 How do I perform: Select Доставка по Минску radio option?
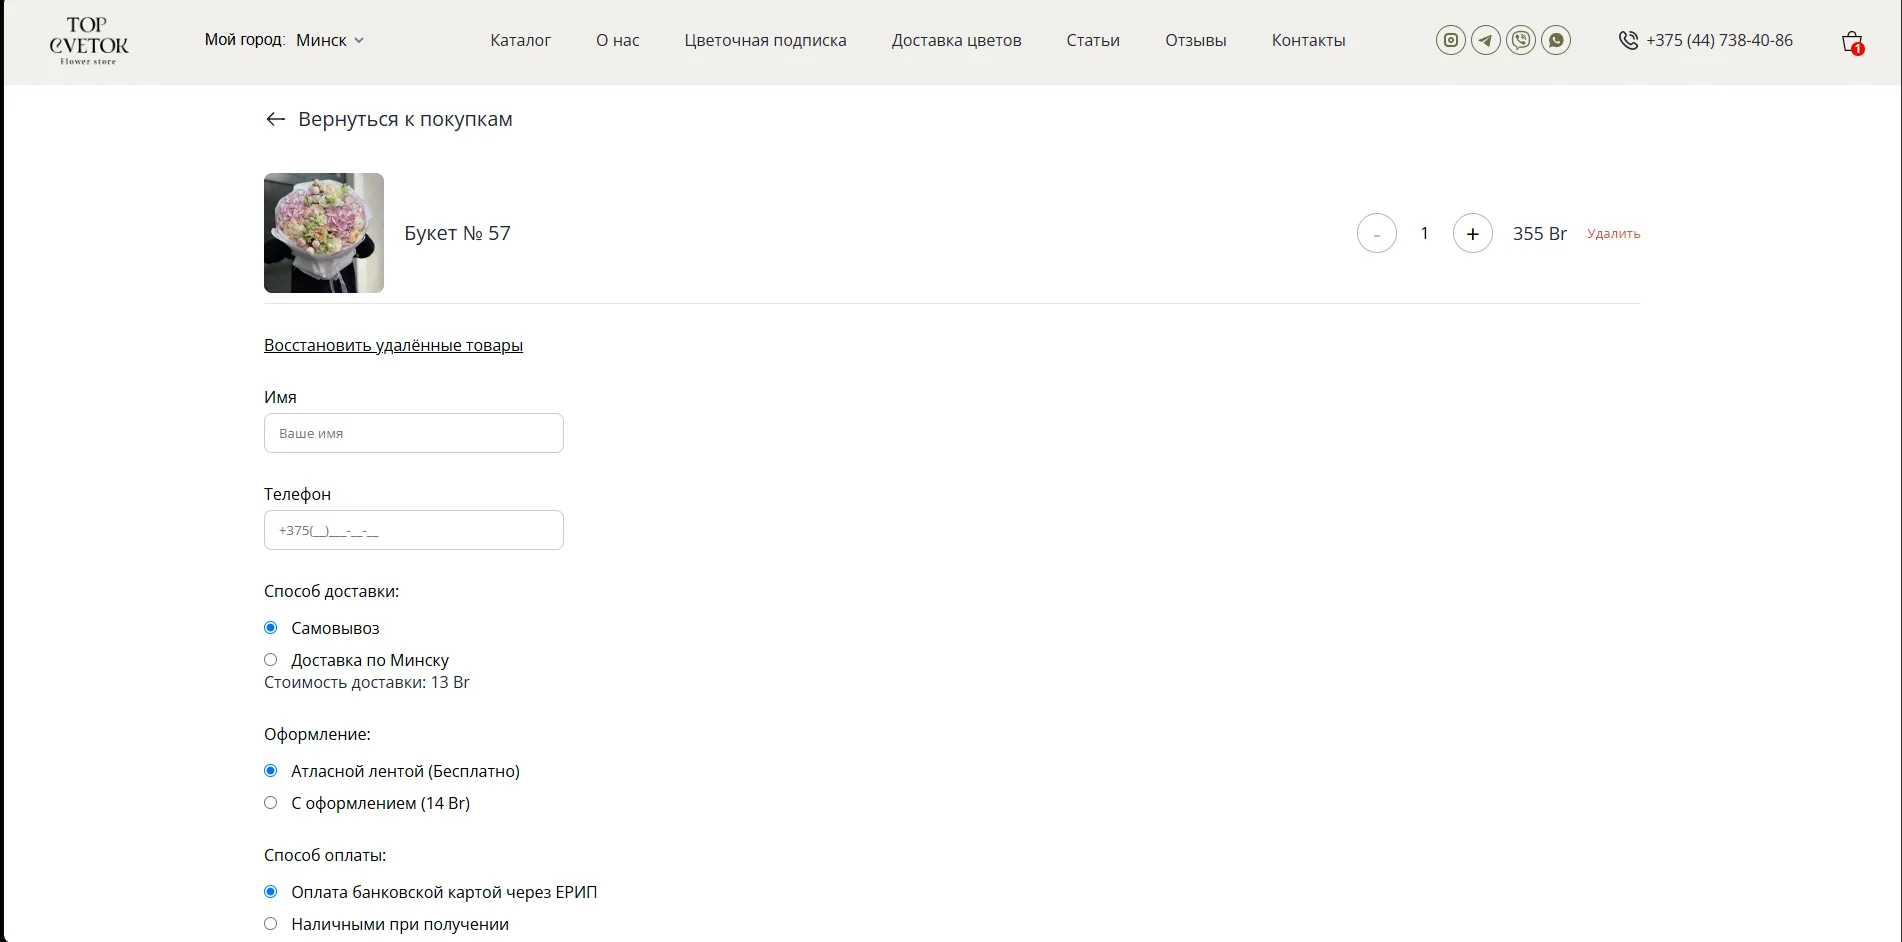pos(270,660)
